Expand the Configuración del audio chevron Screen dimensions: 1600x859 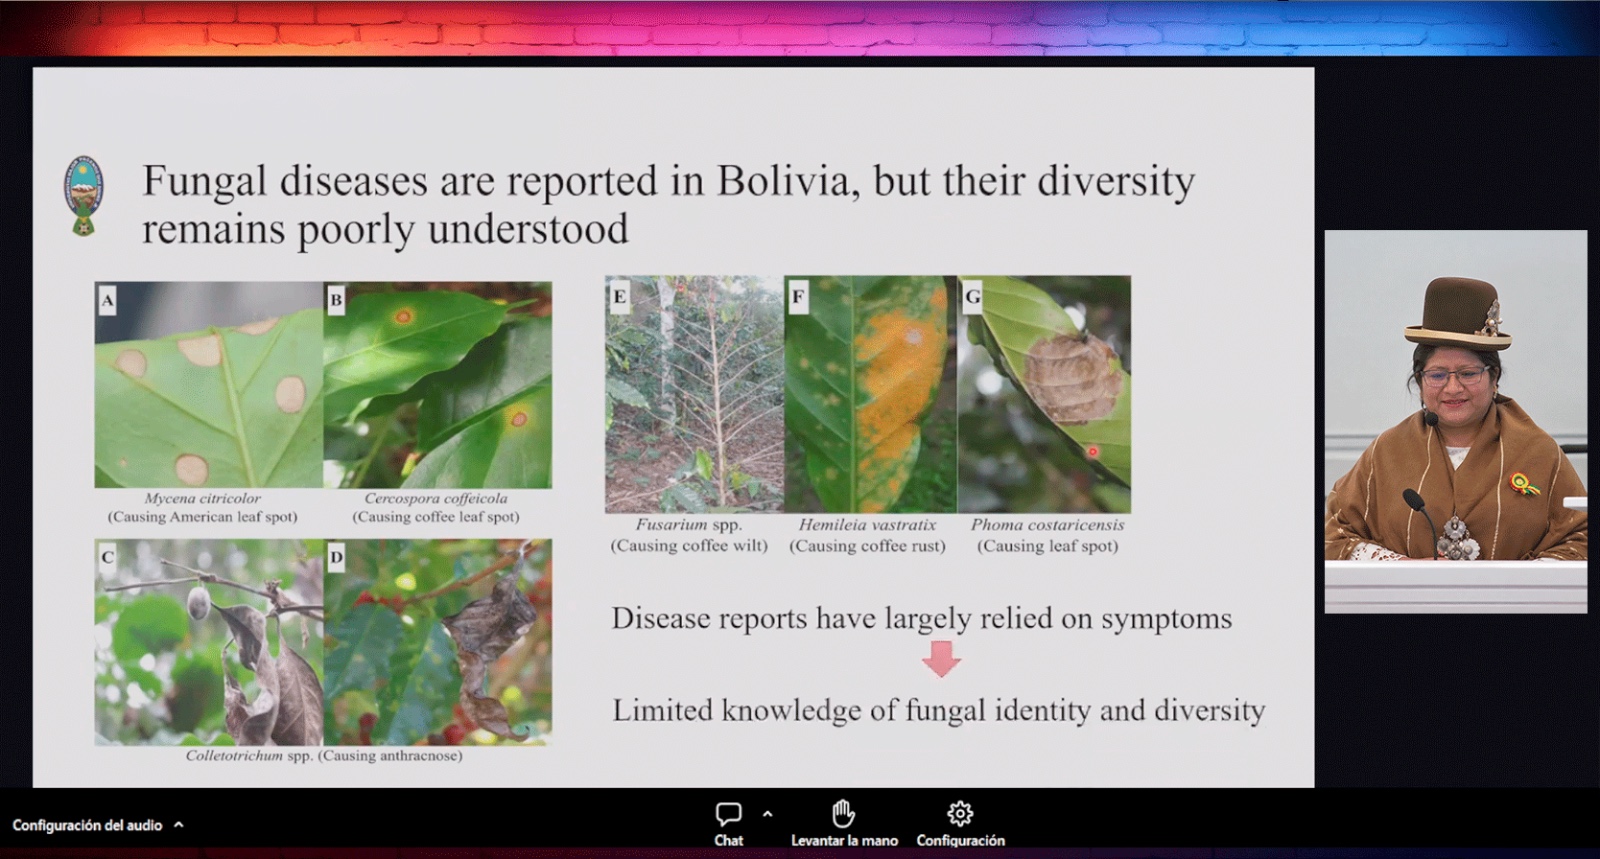[179, 825]
